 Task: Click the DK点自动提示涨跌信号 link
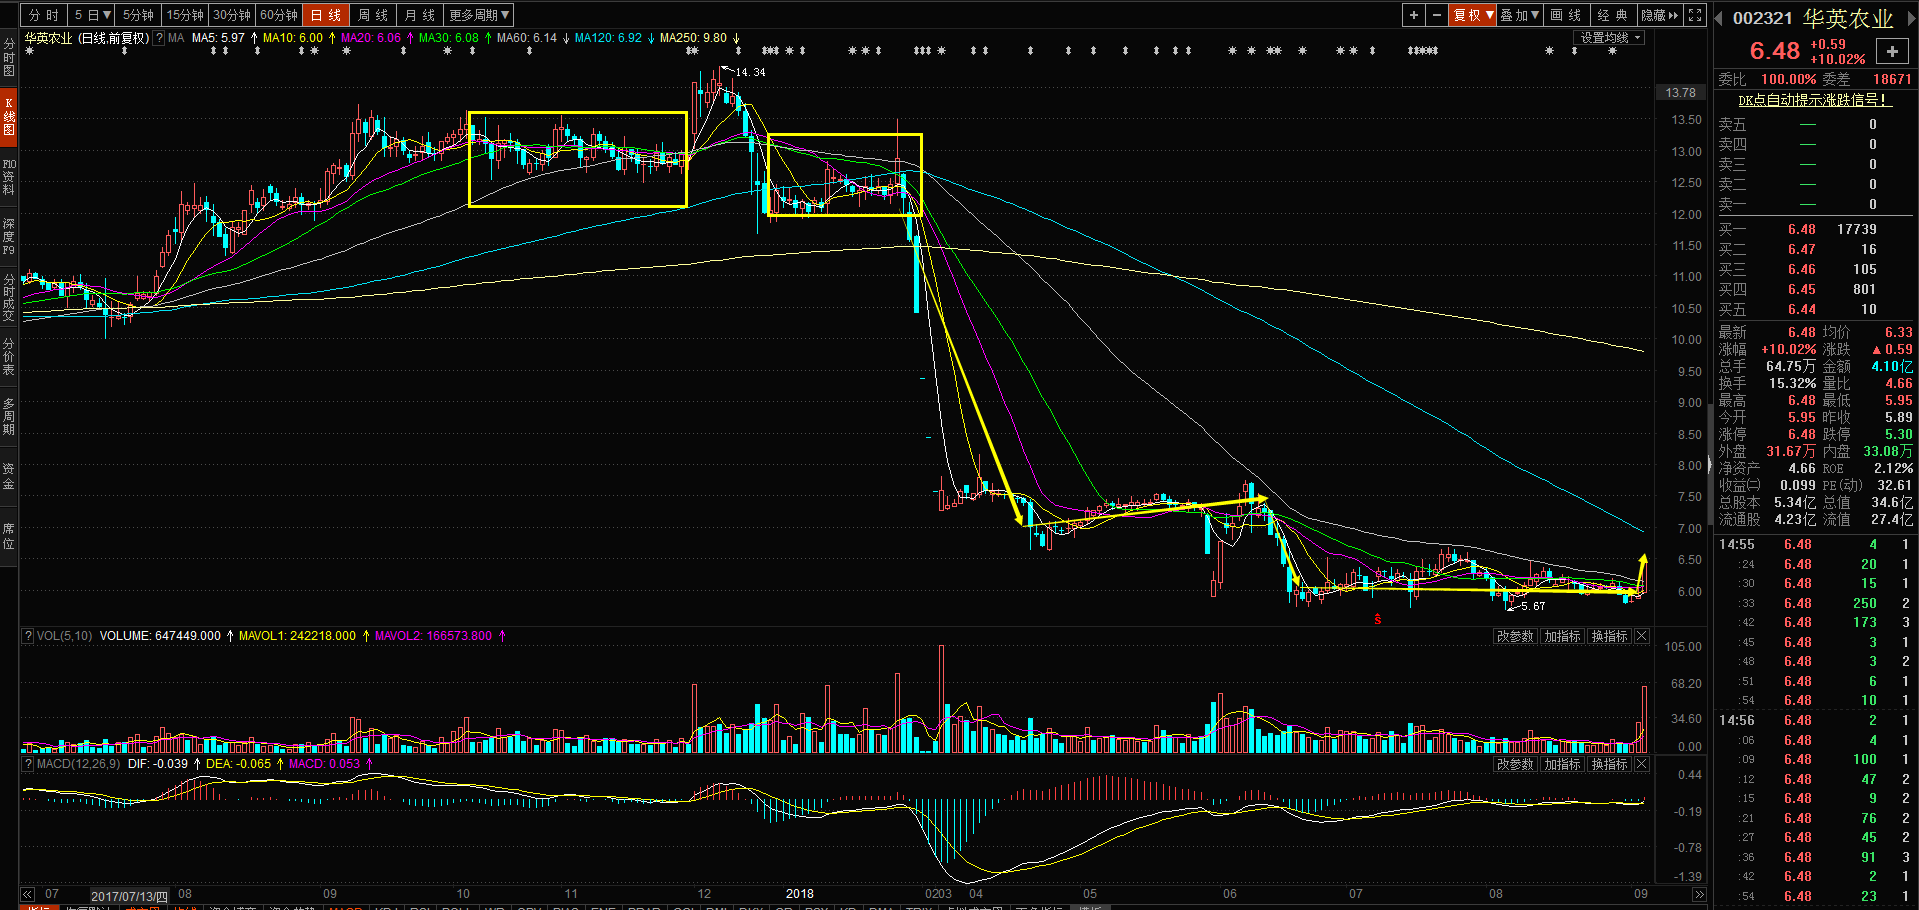point(1812,100)
